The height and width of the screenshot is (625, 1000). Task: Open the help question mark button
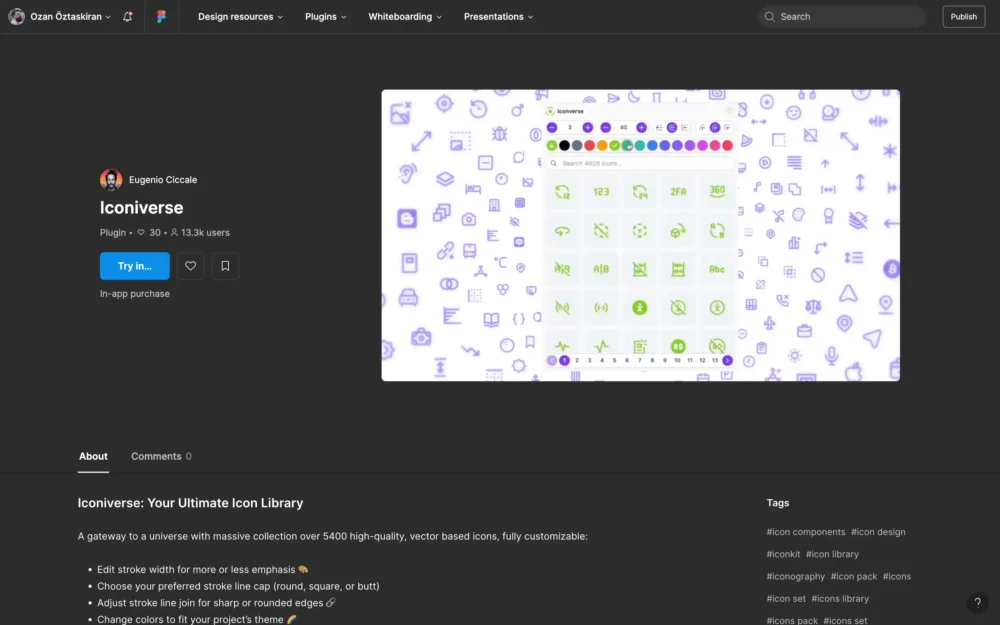tap(977, 602)
